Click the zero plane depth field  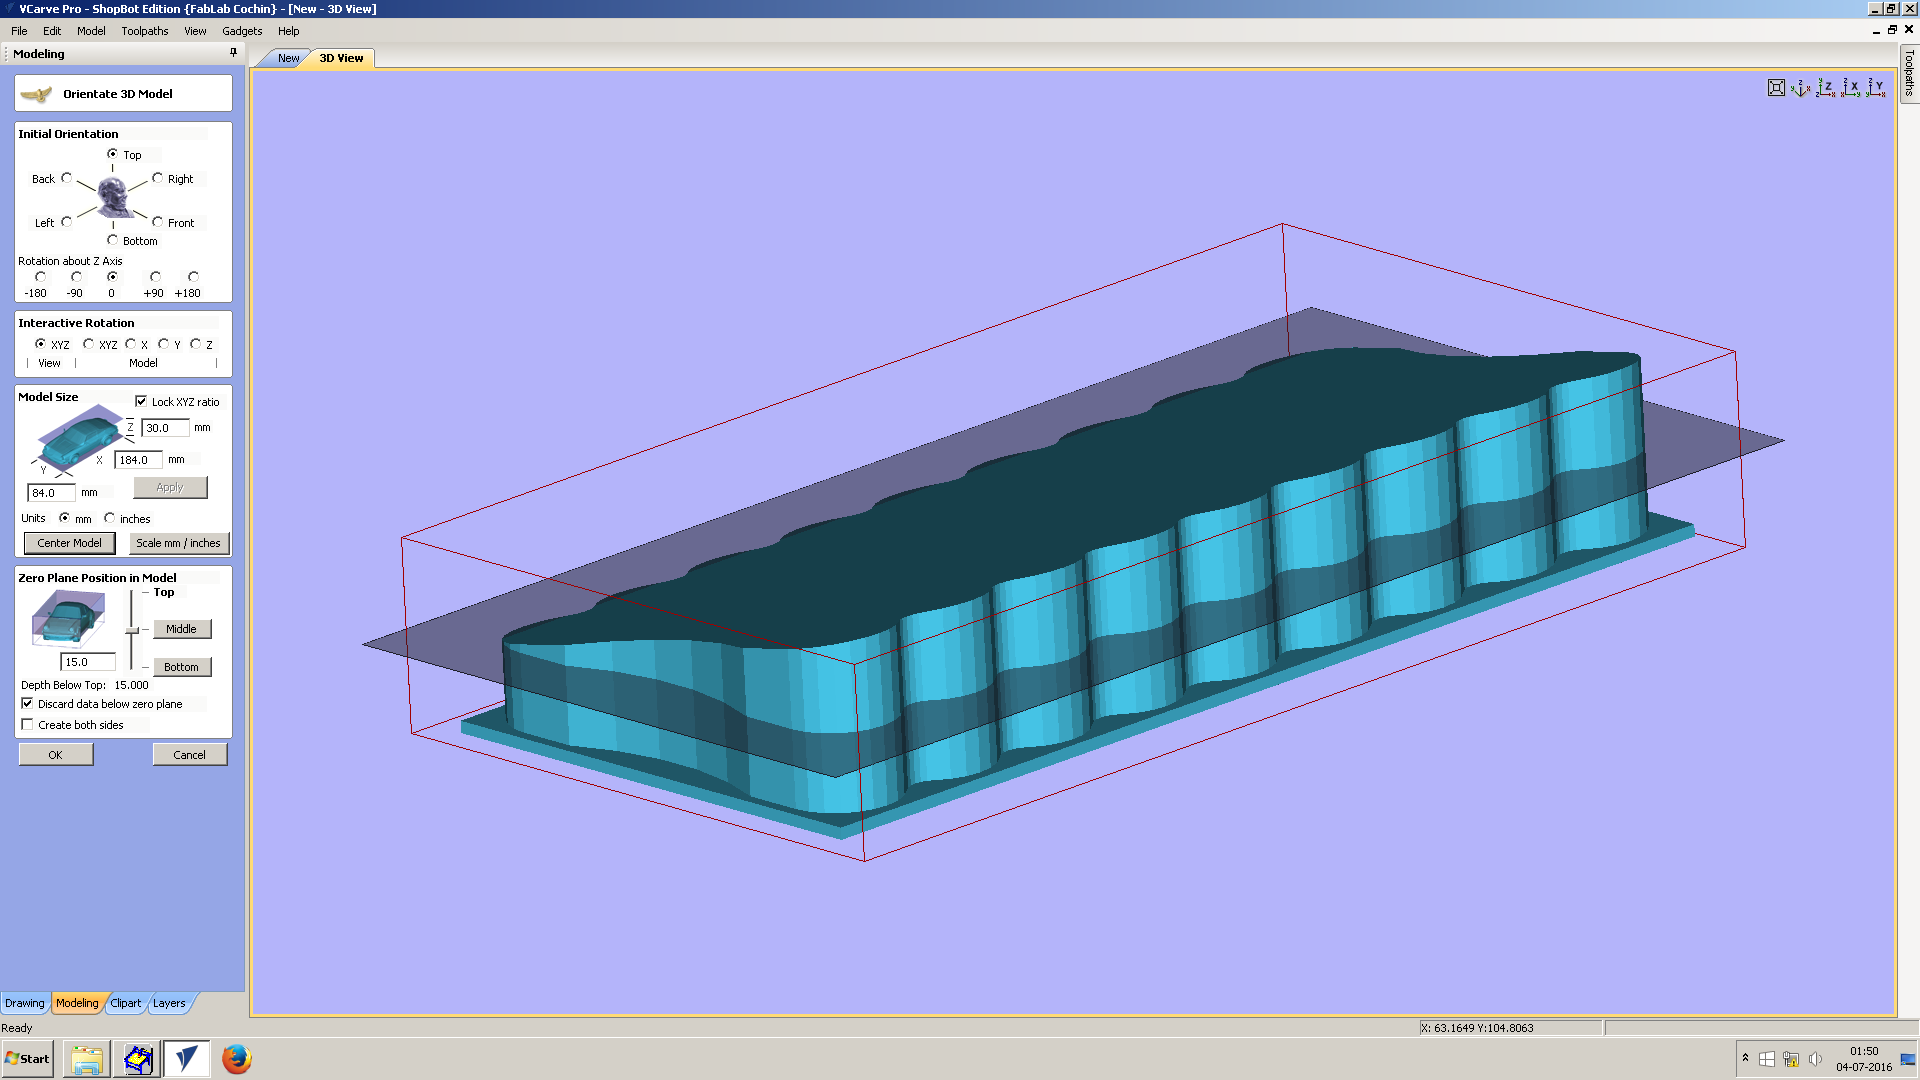[88, 662]
